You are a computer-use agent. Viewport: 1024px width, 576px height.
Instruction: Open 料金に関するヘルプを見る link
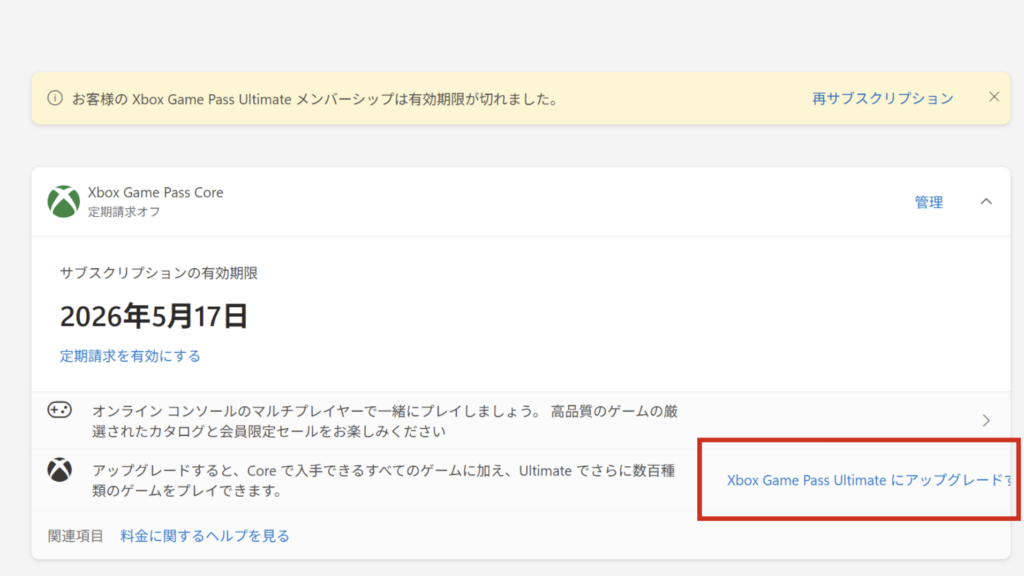coord(204,536)
